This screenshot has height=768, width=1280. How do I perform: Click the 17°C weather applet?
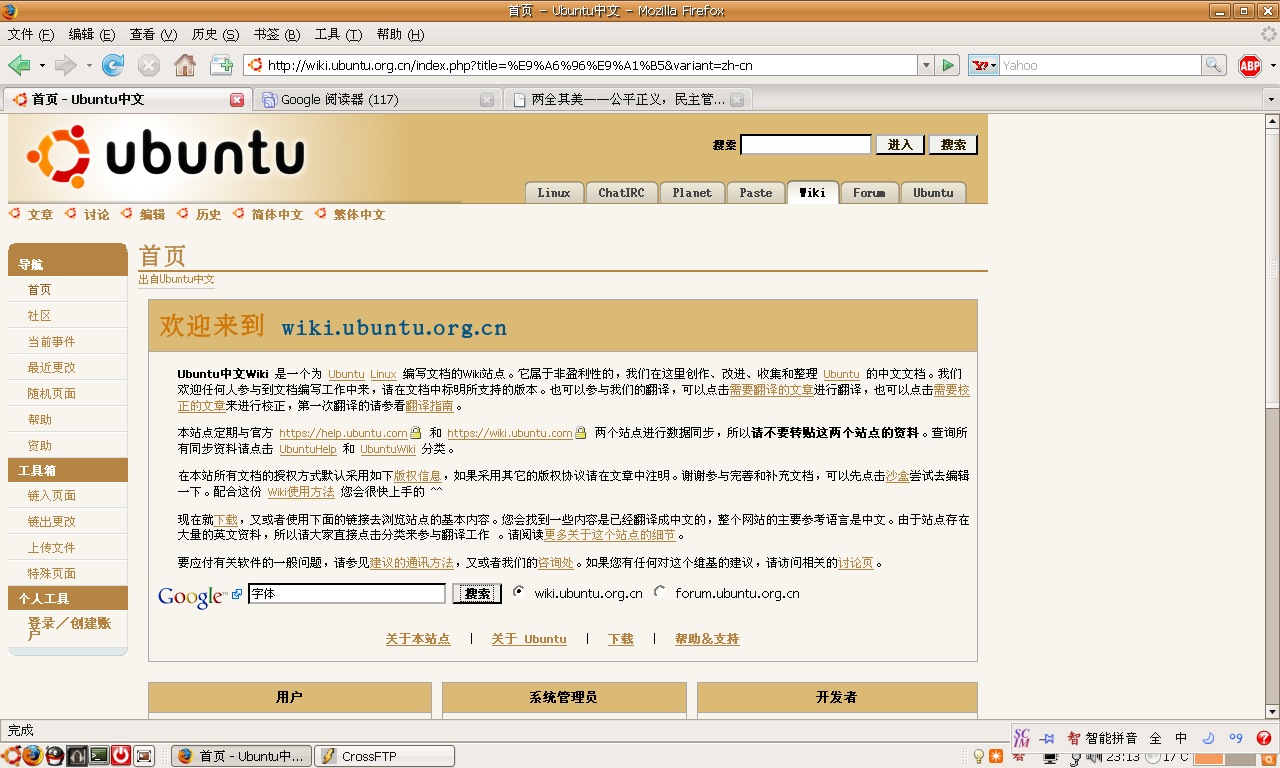(1167, 757)
